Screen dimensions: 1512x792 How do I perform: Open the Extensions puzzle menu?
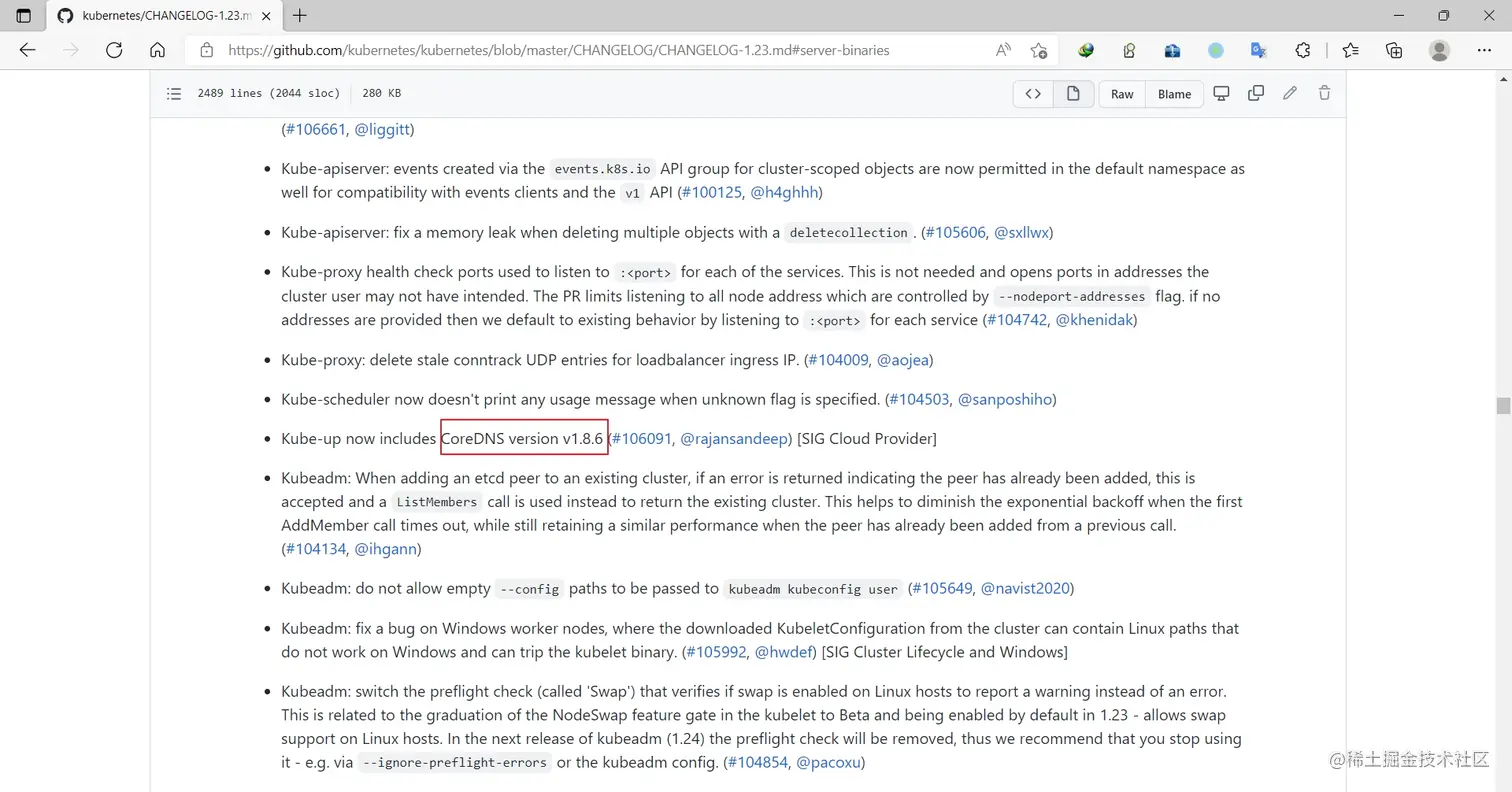coord(1303,50)
